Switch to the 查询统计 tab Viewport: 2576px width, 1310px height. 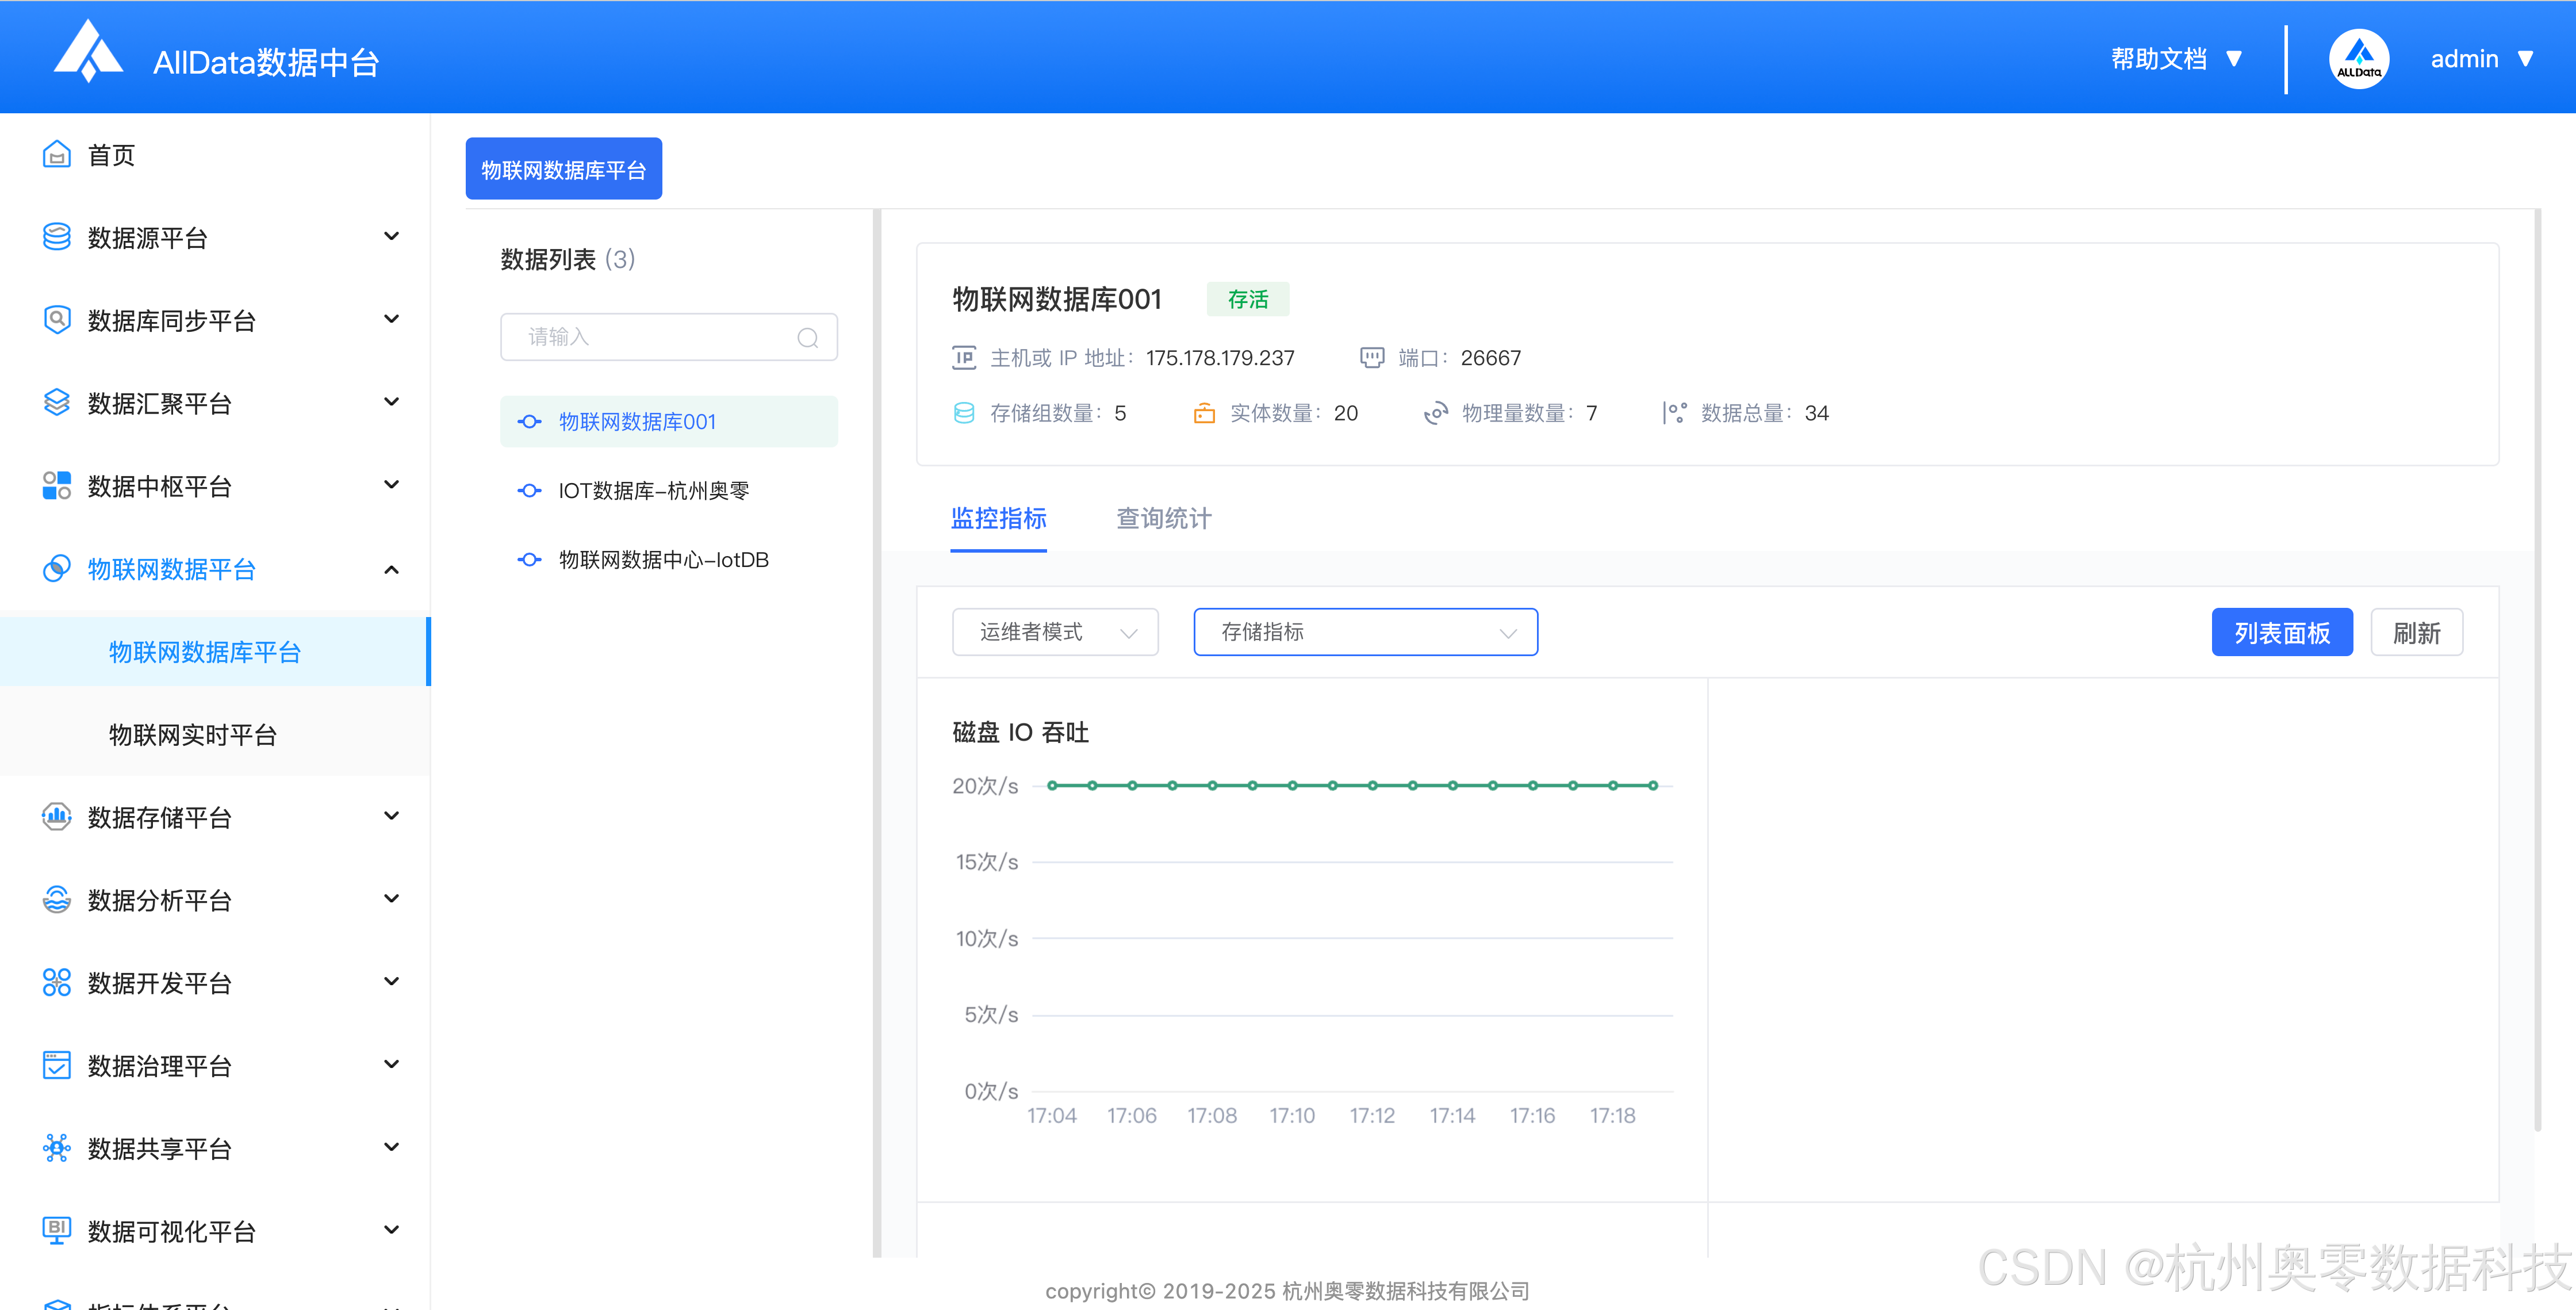point(1163,518)
